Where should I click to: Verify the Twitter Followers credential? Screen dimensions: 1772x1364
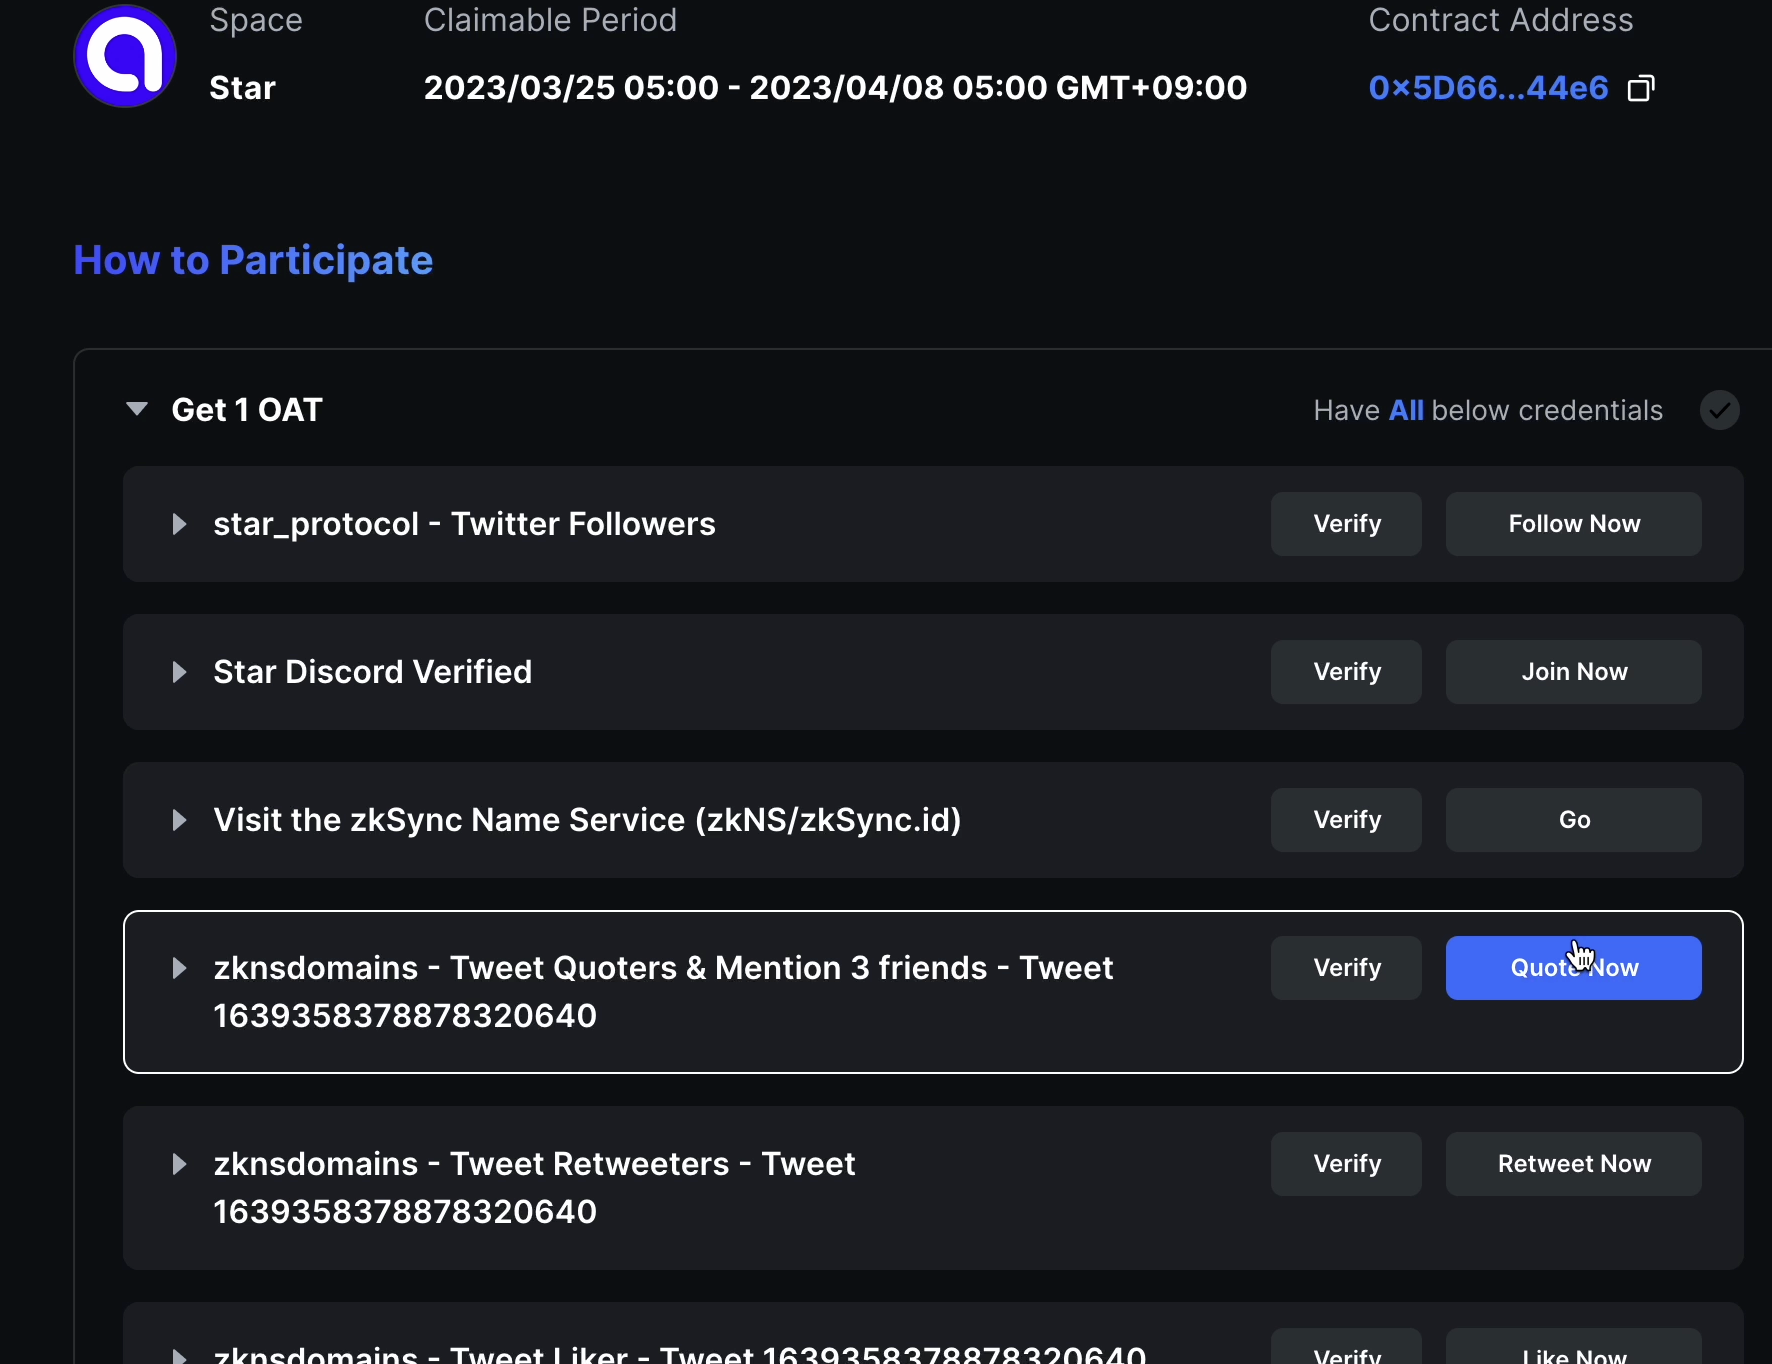coord(1346,524)
